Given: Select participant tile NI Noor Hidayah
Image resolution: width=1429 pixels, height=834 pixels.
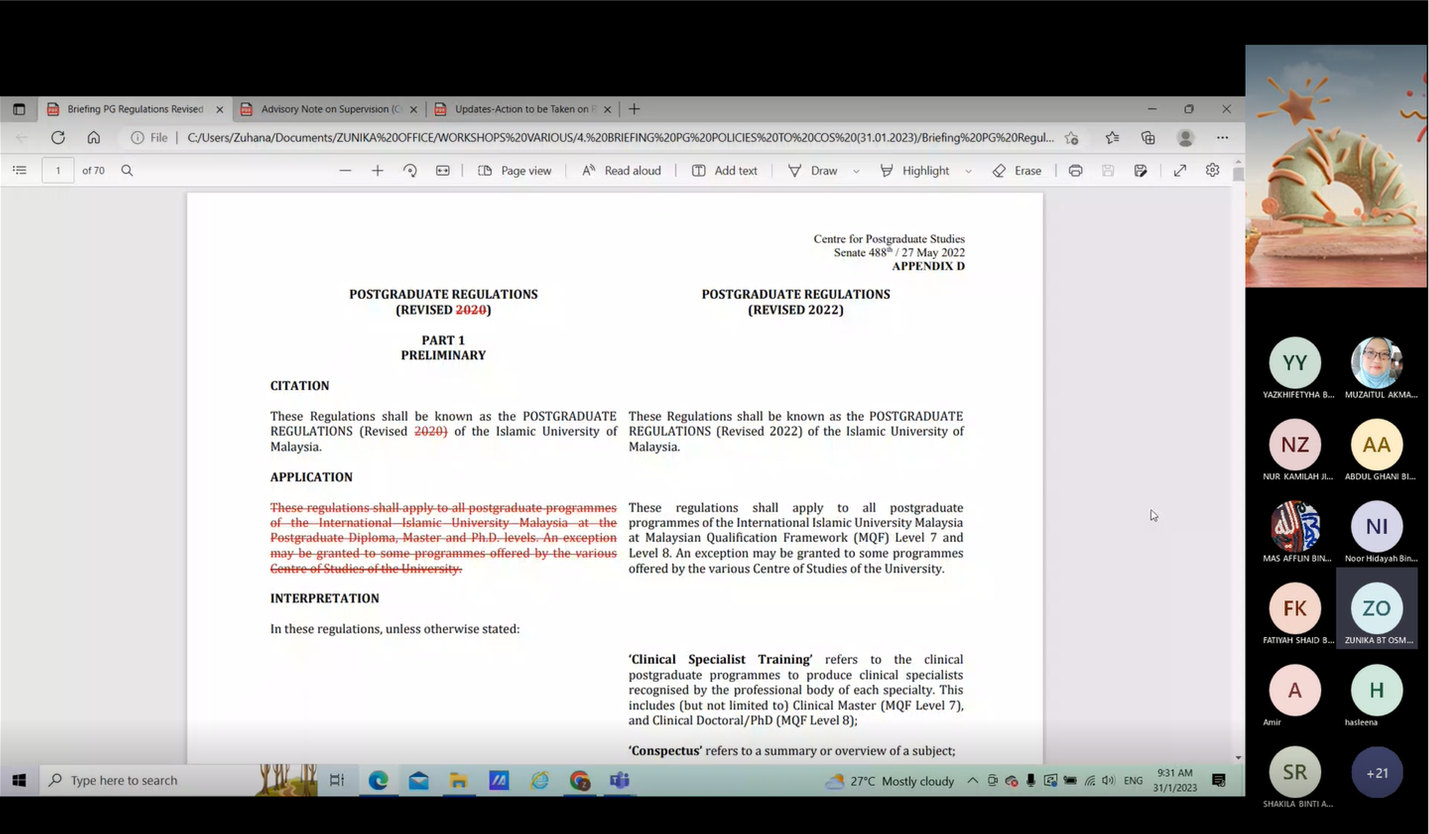Looking at the screenshot, I should pos(1377,532).
